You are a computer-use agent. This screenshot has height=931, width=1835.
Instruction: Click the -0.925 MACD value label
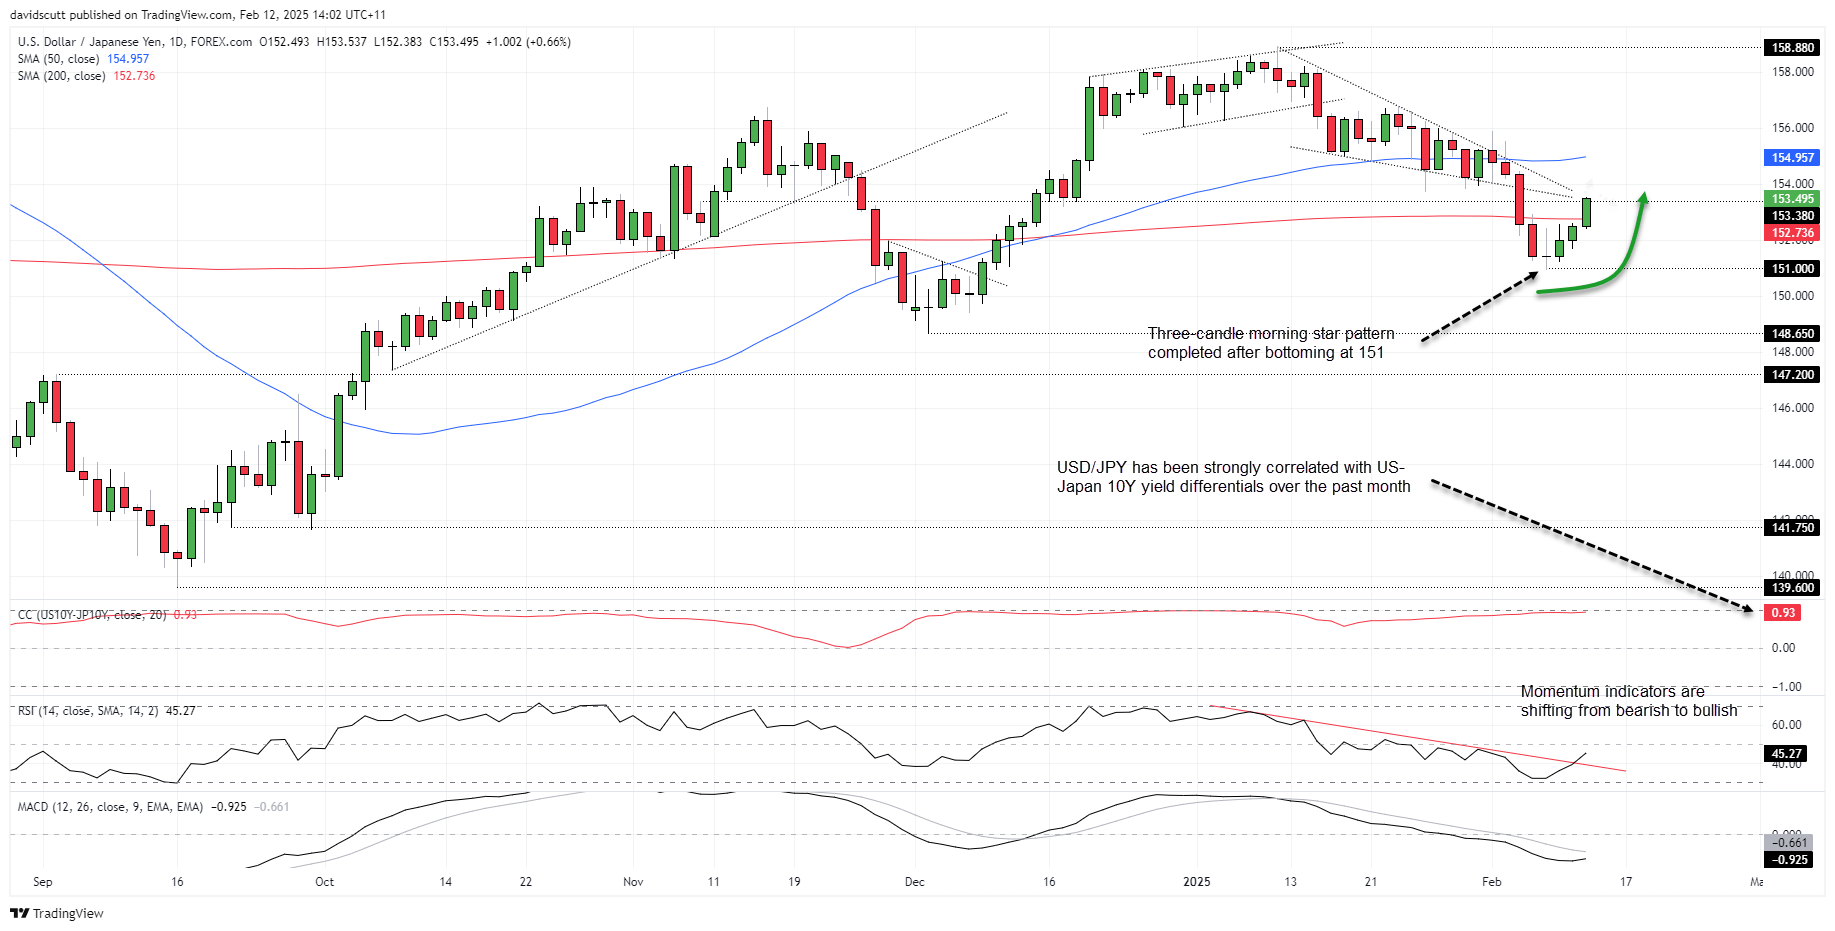[x=1788, y=859]
